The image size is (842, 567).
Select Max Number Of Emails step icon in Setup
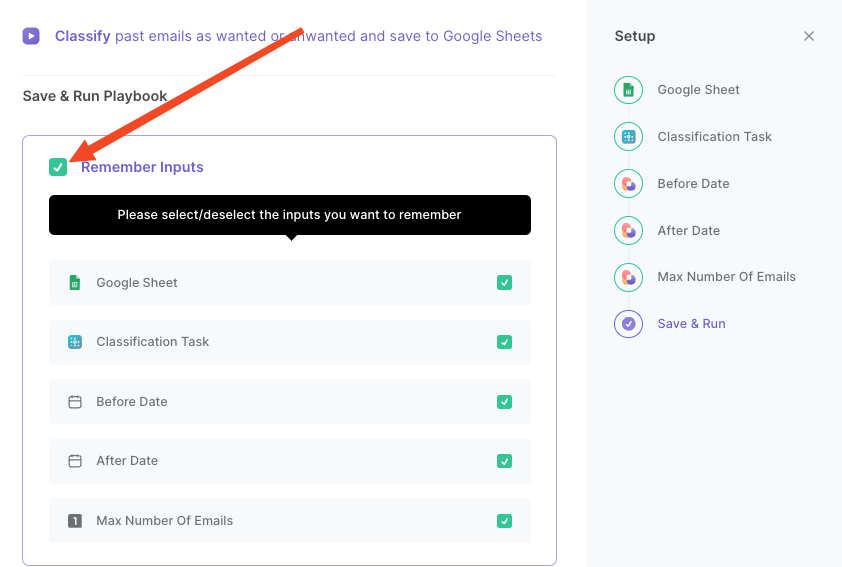tap(628, 277)
